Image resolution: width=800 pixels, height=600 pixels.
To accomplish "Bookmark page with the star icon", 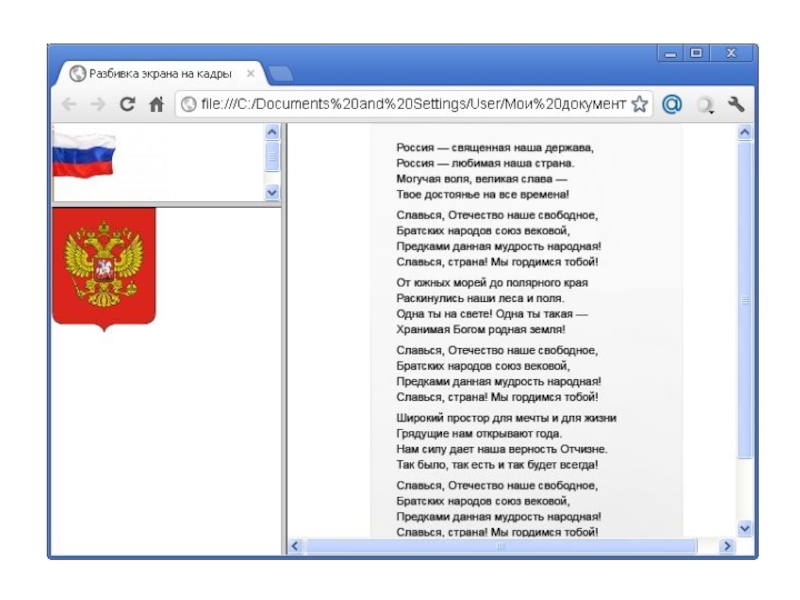I will [639, 104].
